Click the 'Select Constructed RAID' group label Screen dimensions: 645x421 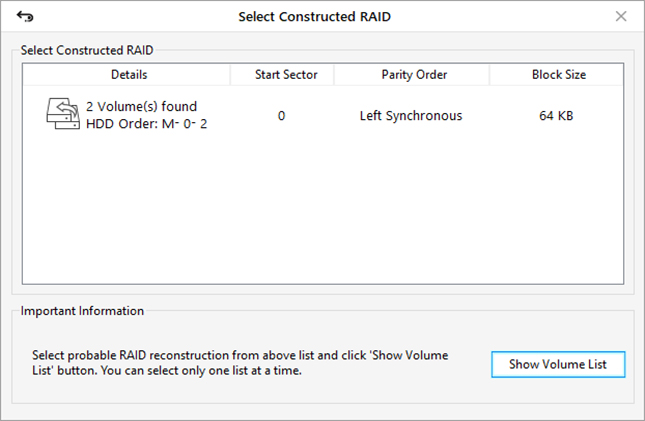tap(87, 50)
